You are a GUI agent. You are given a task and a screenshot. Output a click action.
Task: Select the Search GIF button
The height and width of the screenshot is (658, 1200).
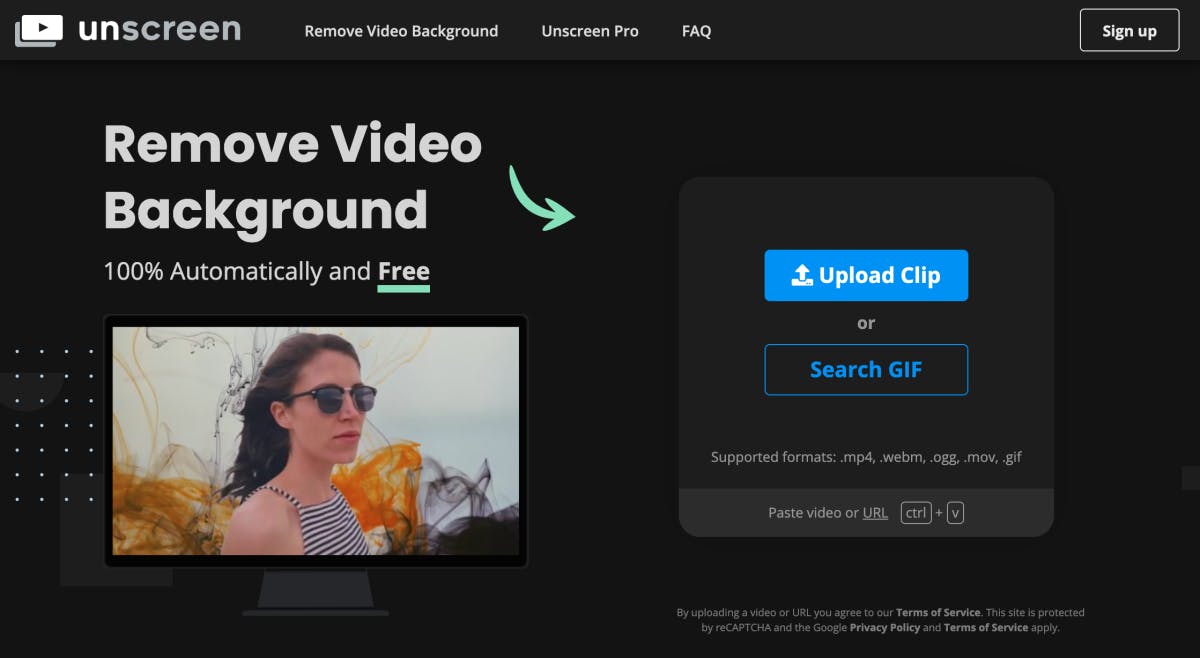(x=866, y=370)
